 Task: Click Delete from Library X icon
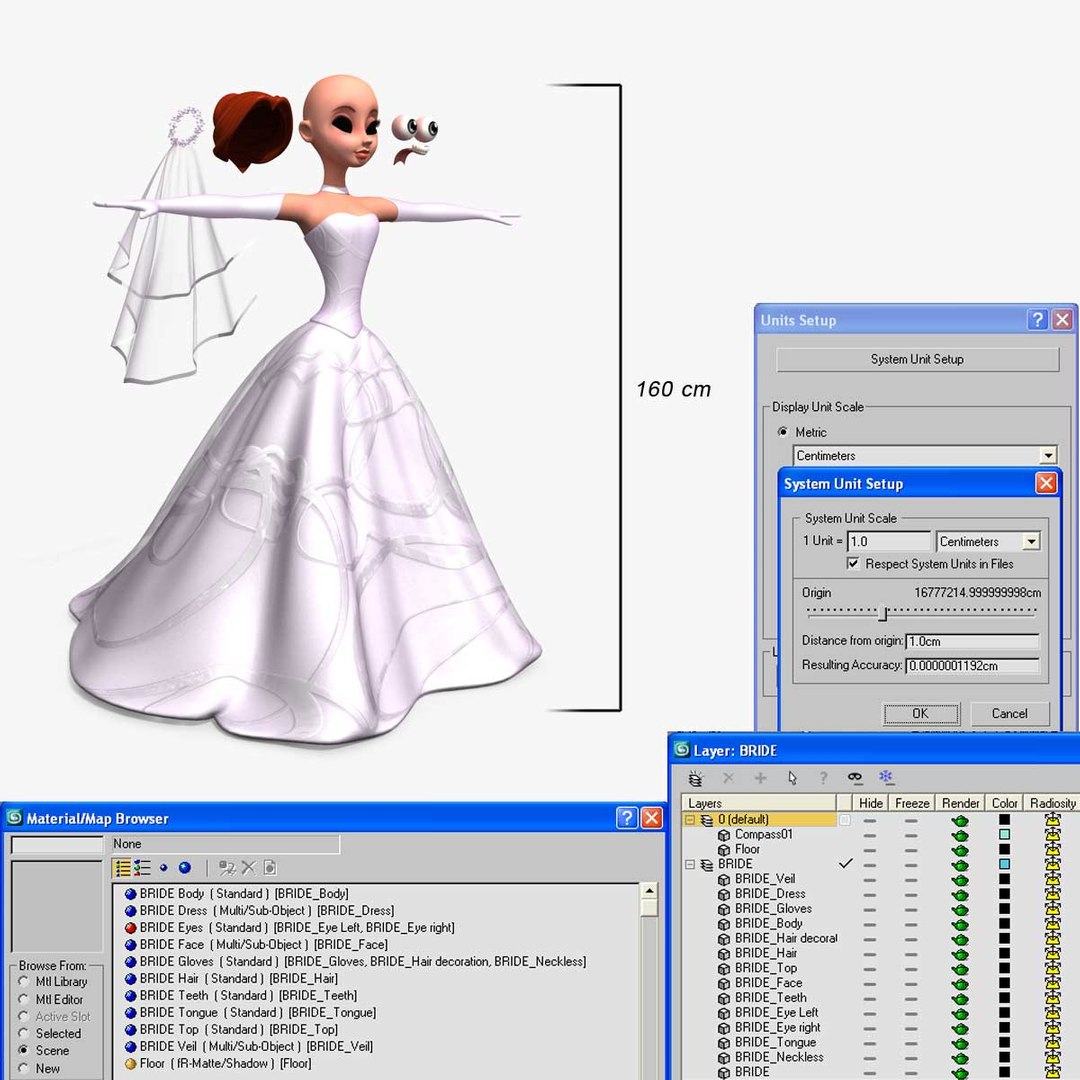coord(249,868)
